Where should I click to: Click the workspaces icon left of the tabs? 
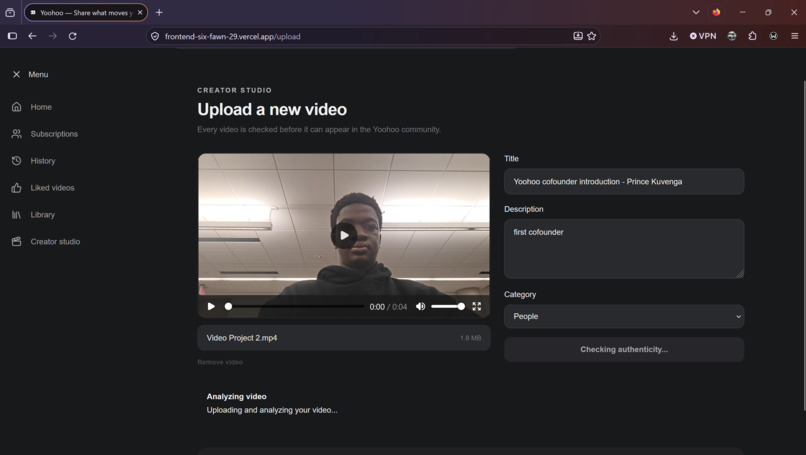pos(10,12)
